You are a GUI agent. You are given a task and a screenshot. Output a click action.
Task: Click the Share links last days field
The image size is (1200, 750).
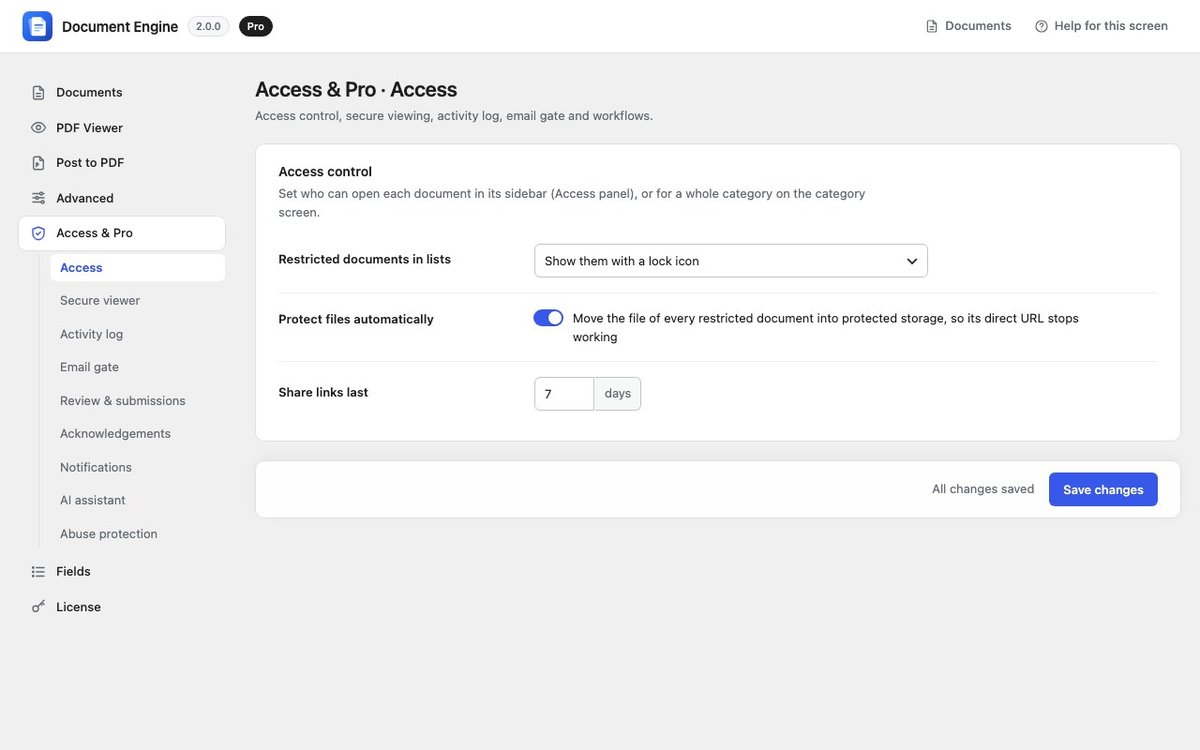(x=564, y=394)
